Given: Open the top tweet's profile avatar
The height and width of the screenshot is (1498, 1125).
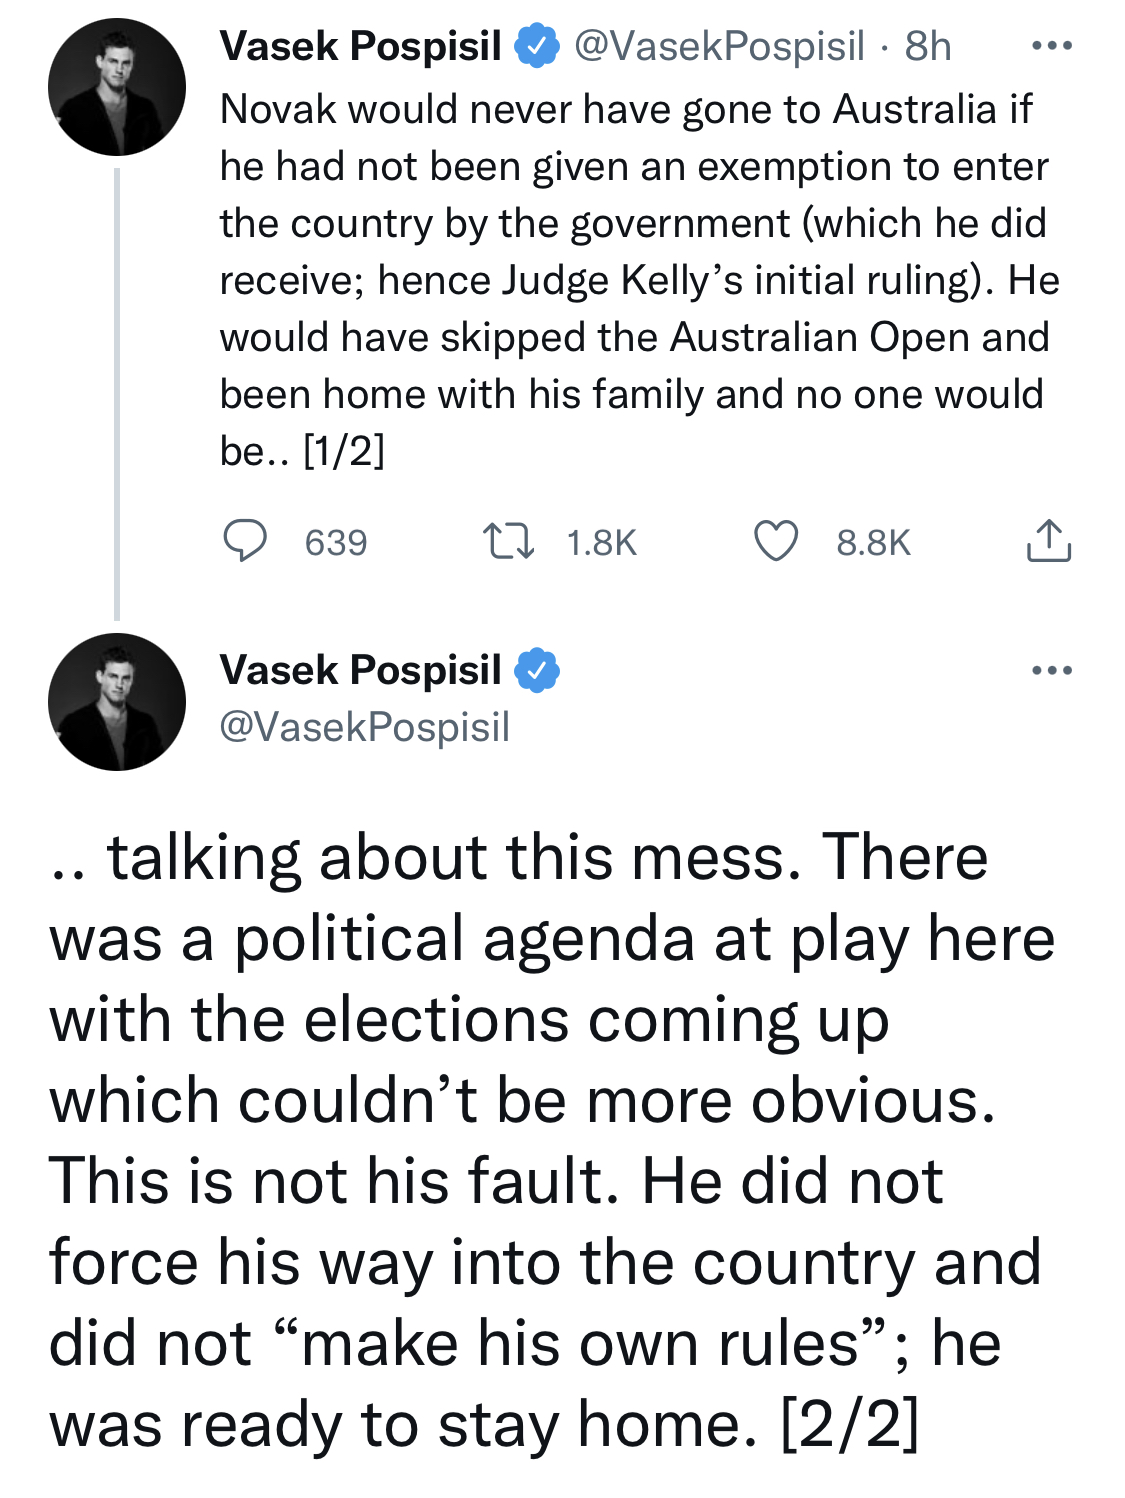Looking at the screenshot, I should point(117,87).
